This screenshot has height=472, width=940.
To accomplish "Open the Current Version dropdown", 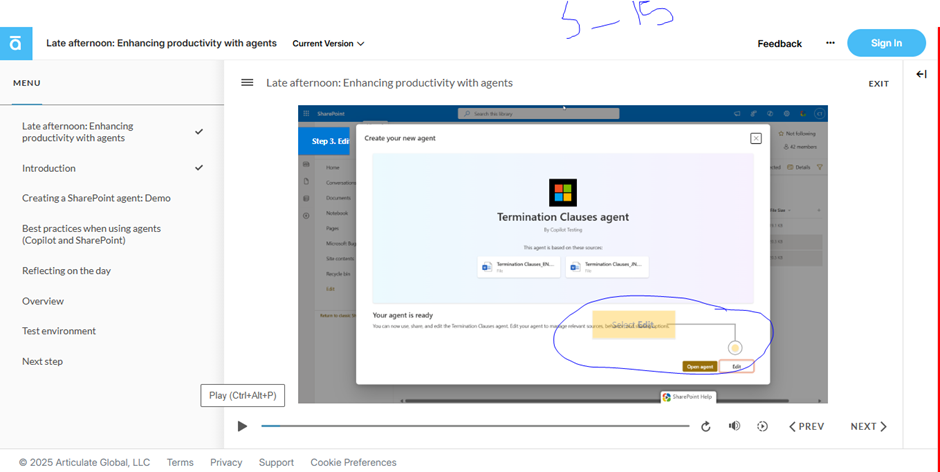I will 328,43.
